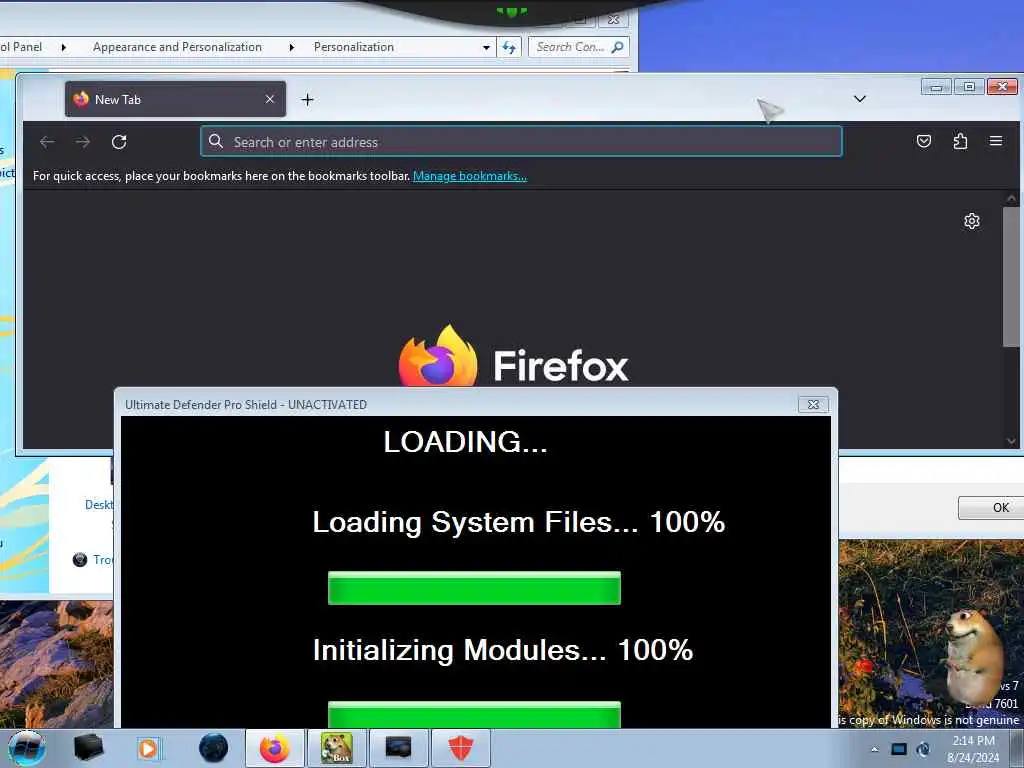
Task: Click the Manage bookmarks link
Action: 470,176
